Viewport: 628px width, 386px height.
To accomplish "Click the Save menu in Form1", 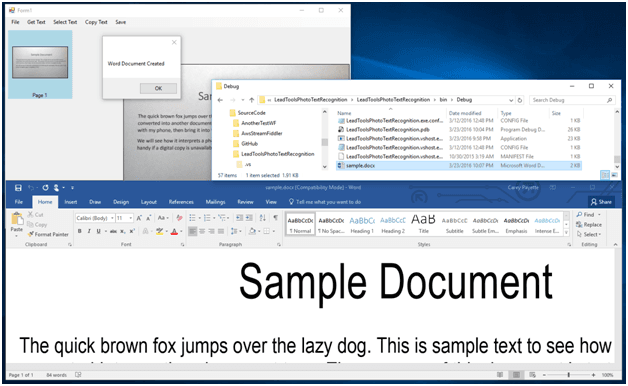I will [121, 22].
